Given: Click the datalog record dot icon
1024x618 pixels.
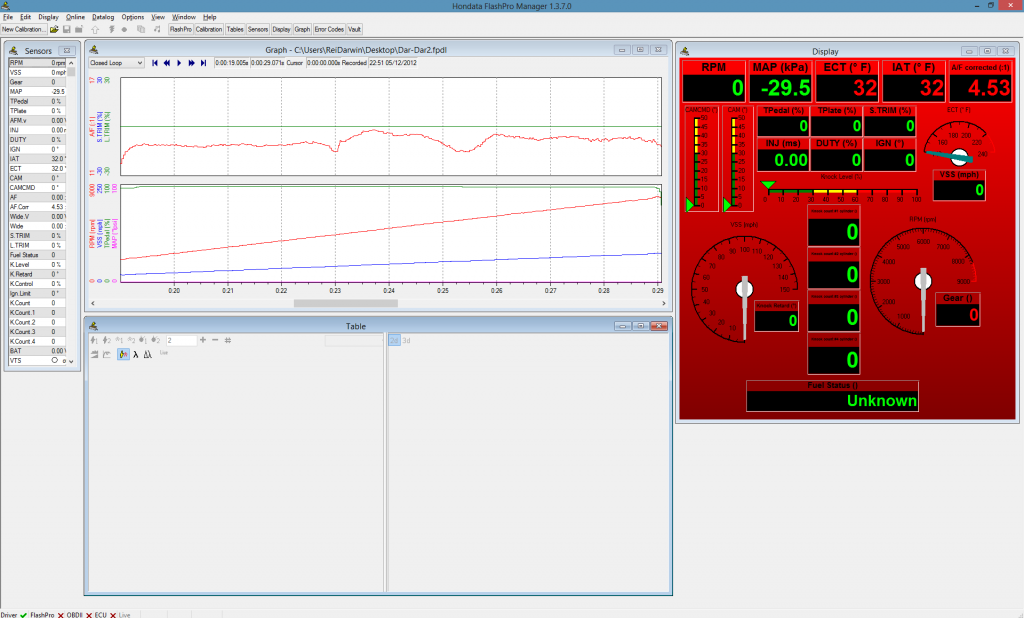Looking at the screenshot, I should tap(124, 29).
